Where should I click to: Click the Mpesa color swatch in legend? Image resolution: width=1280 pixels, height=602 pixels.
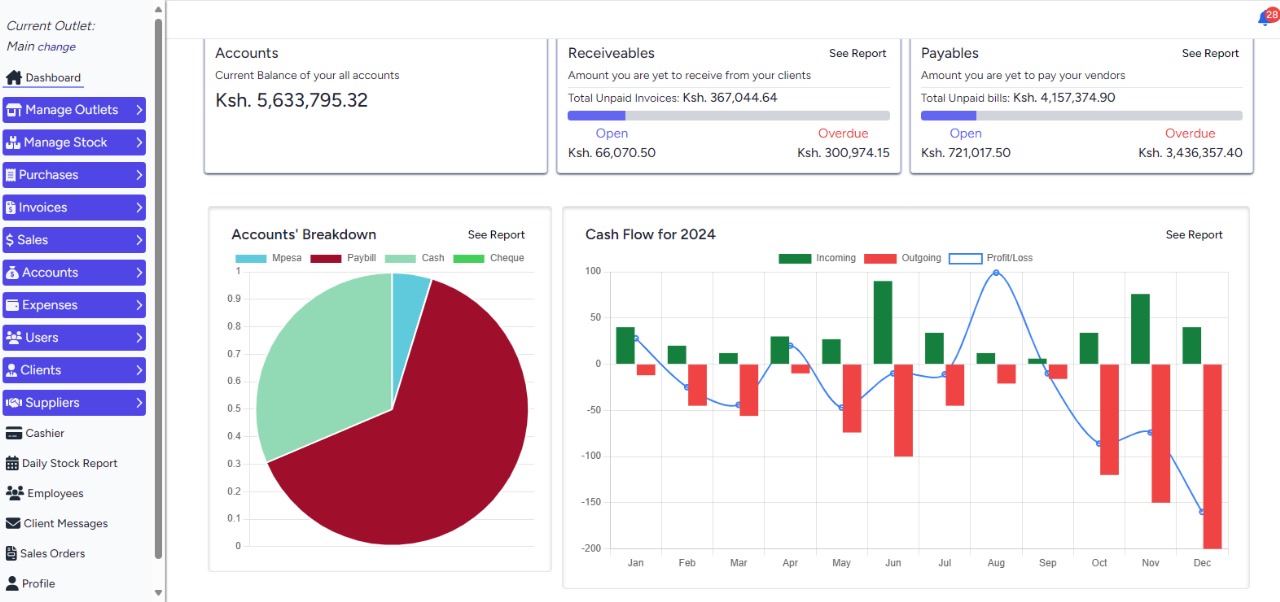point(250,258)
